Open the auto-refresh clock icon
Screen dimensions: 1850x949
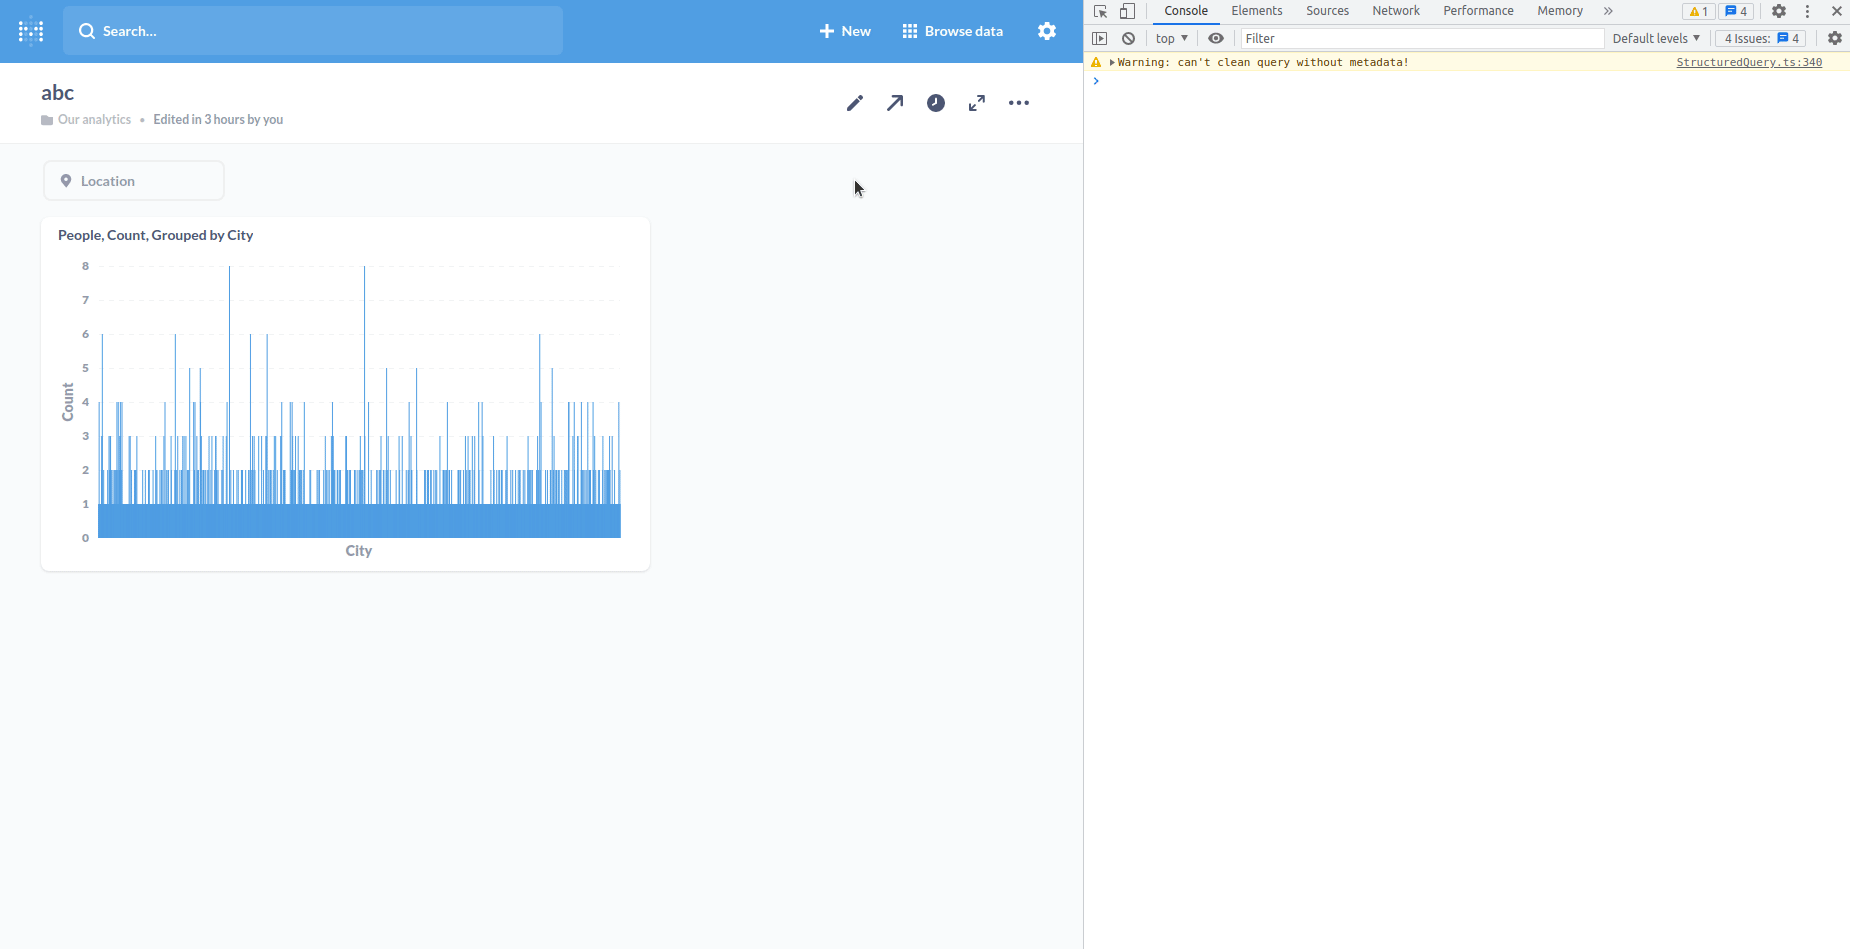click(x=936, y=102)
